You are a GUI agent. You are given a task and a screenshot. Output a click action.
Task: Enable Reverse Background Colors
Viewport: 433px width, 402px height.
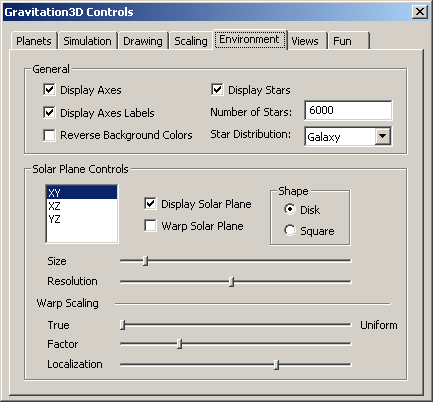(49, 135)
